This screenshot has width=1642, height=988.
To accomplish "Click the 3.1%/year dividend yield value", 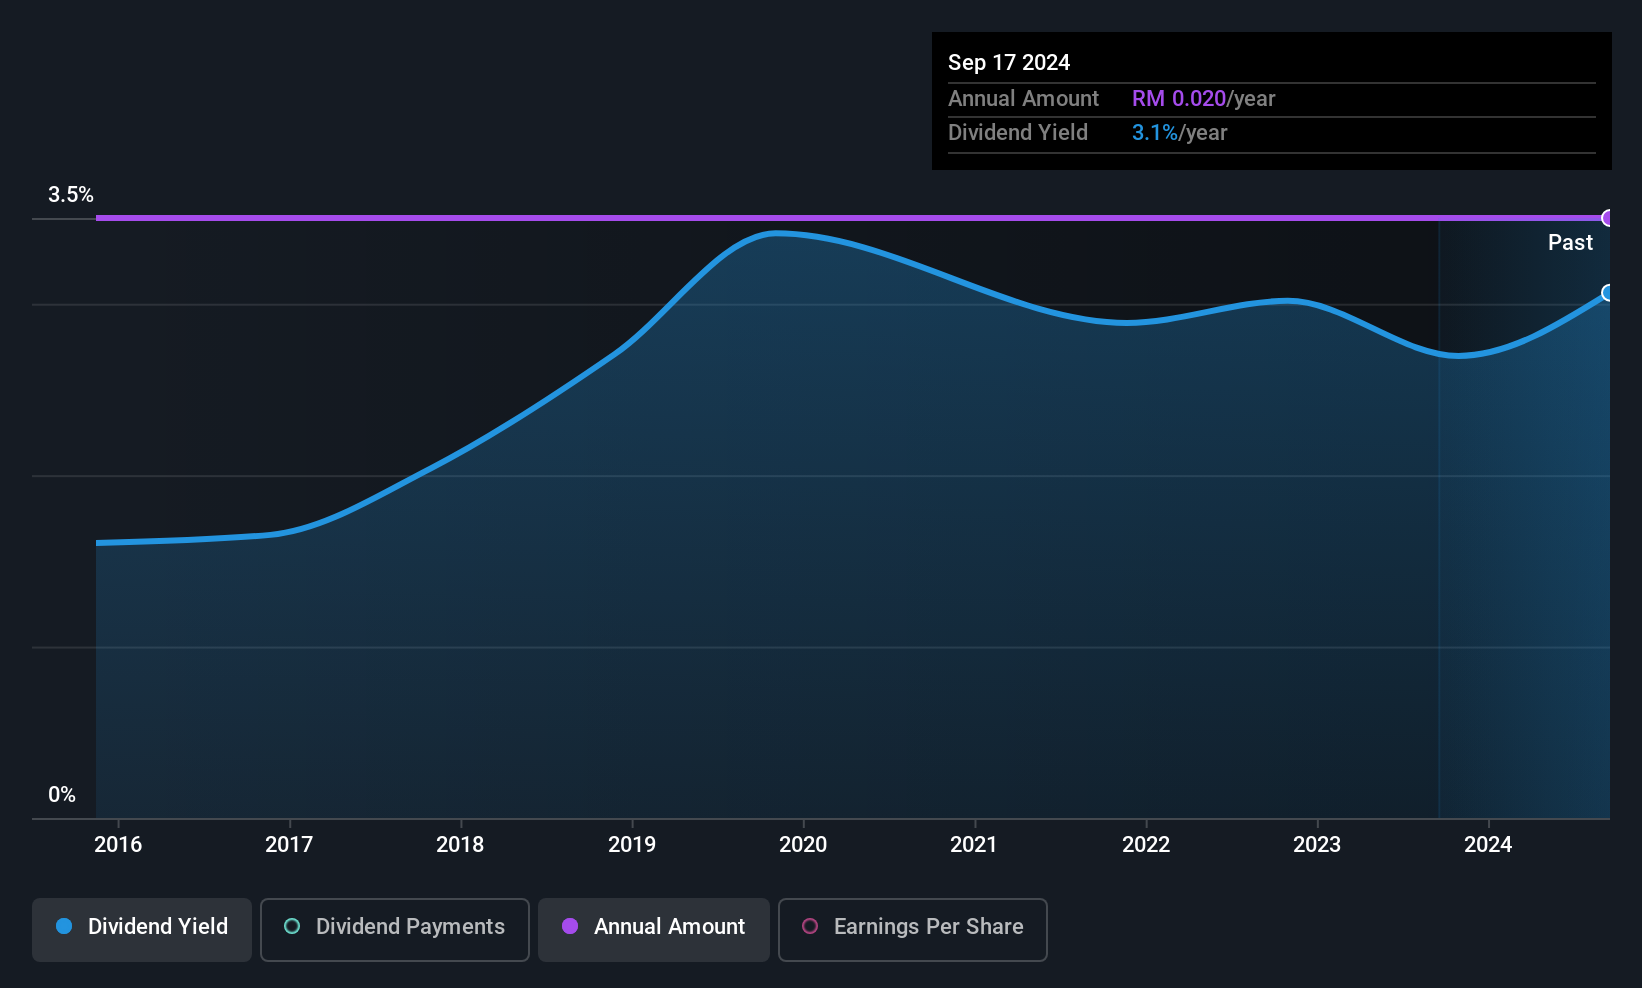I will coord(1179,133).
